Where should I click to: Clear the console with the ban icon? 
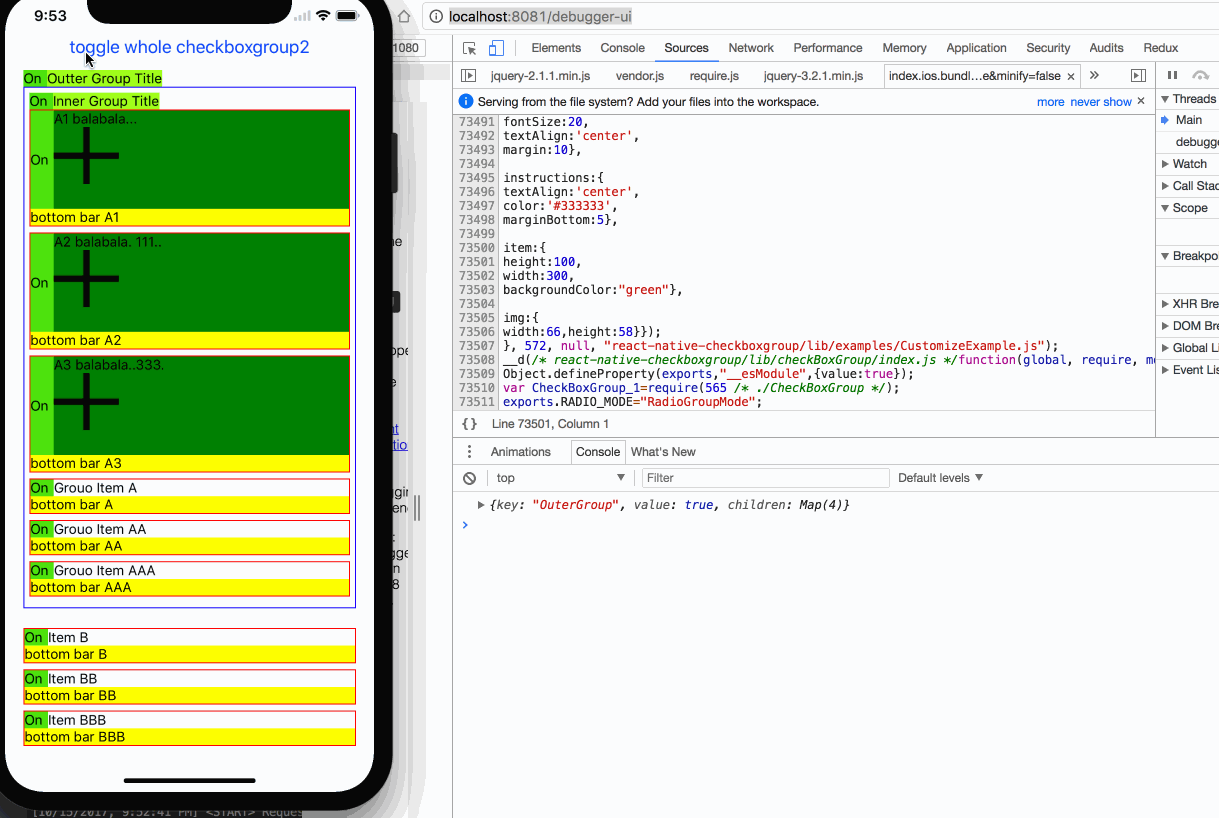click(x=469, y=478)
